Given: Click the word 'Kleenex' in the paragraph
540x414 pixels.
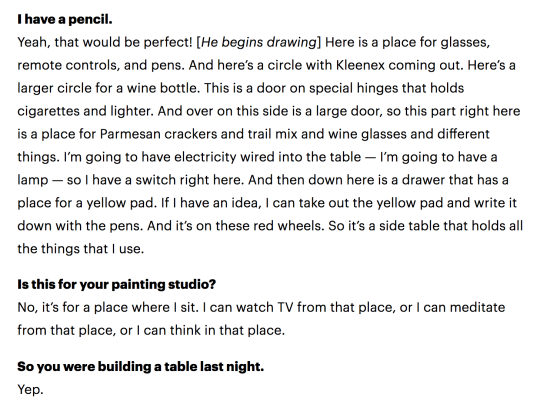Looking at the screenshot, I should click(x=360, y=65).
